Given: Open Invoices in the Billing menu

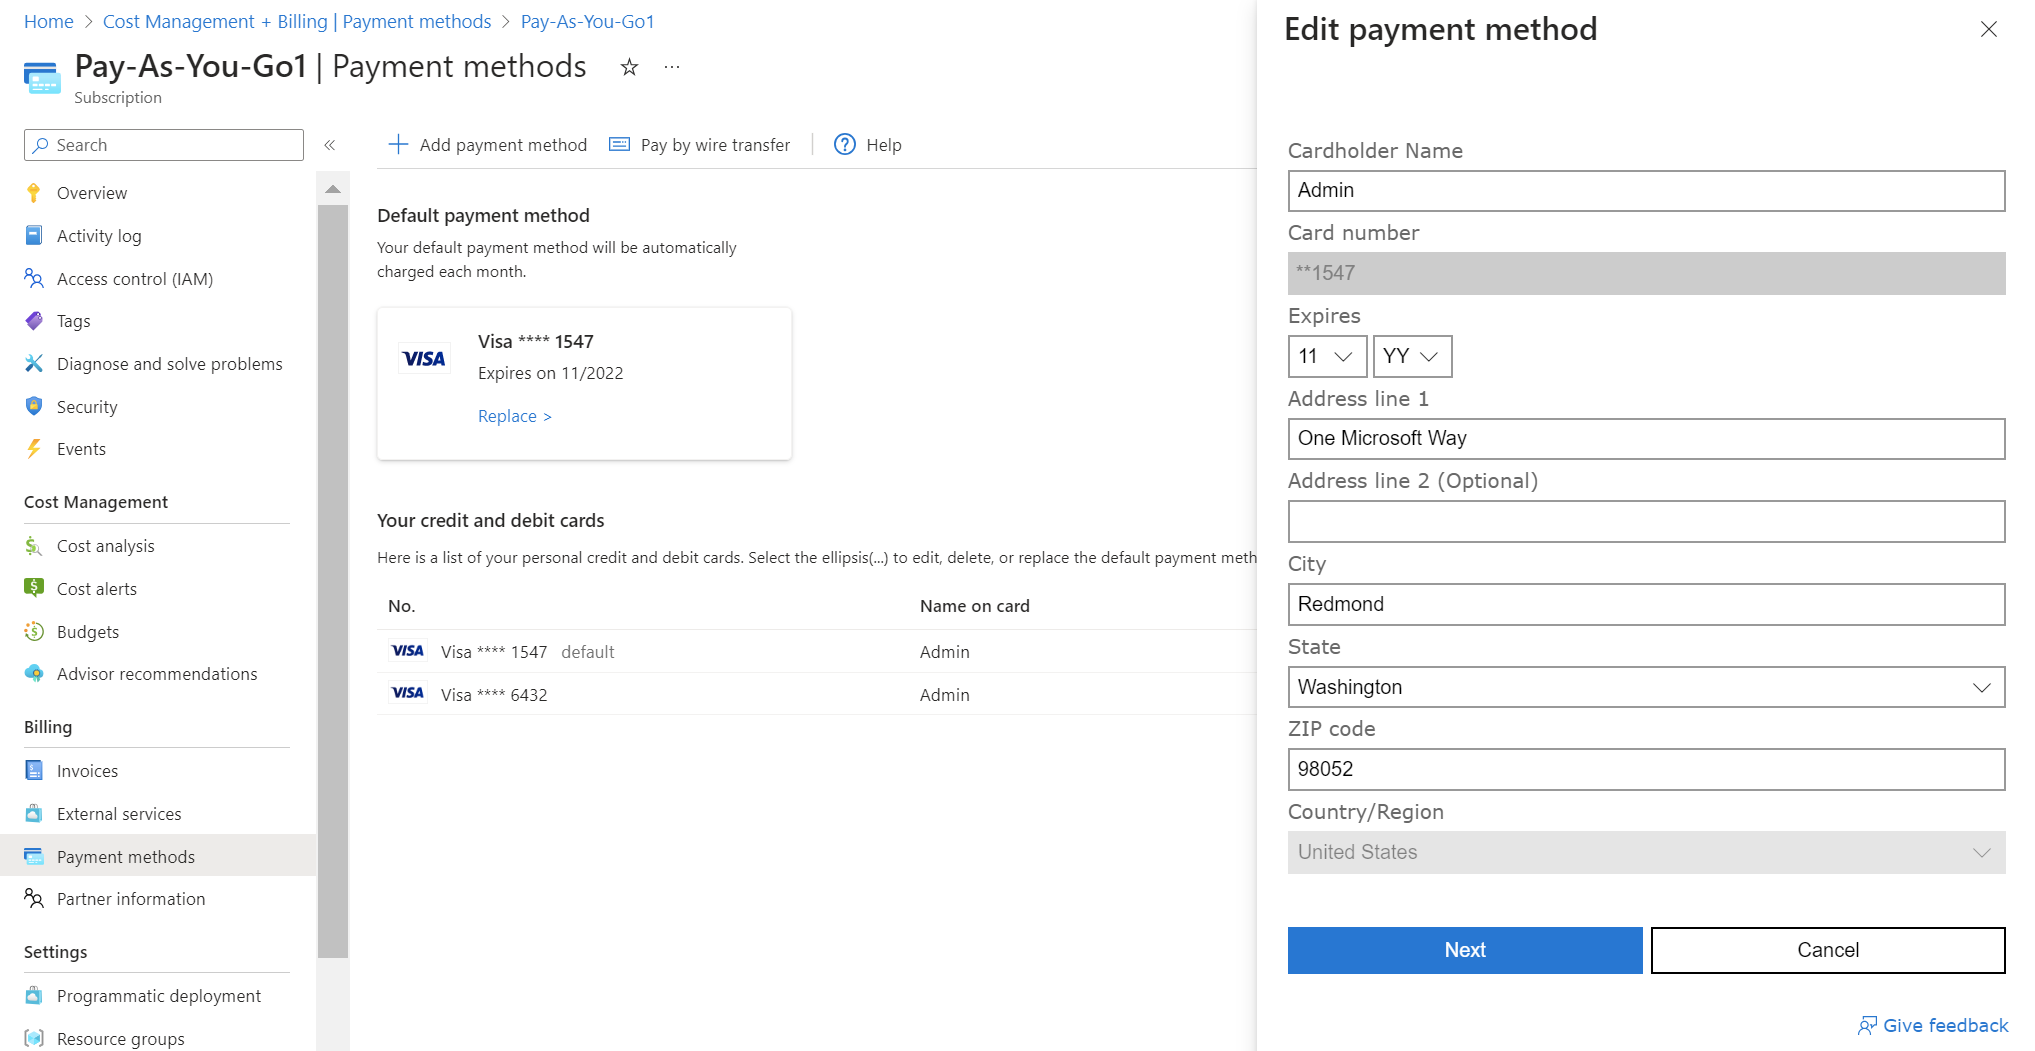Looking at the screenshot, I should (87, 771).
